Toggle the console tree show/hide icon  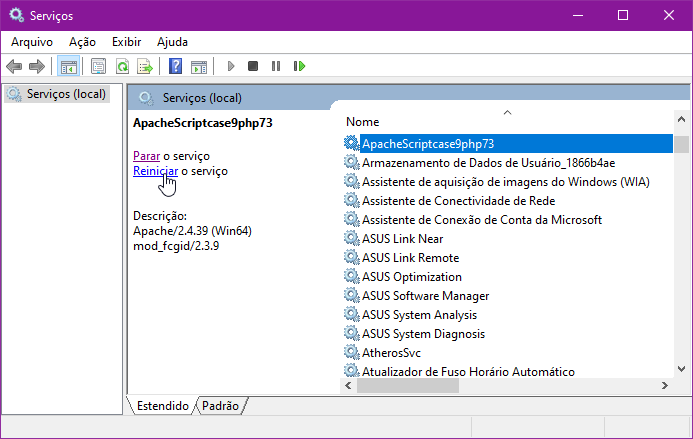pos(69,66)
